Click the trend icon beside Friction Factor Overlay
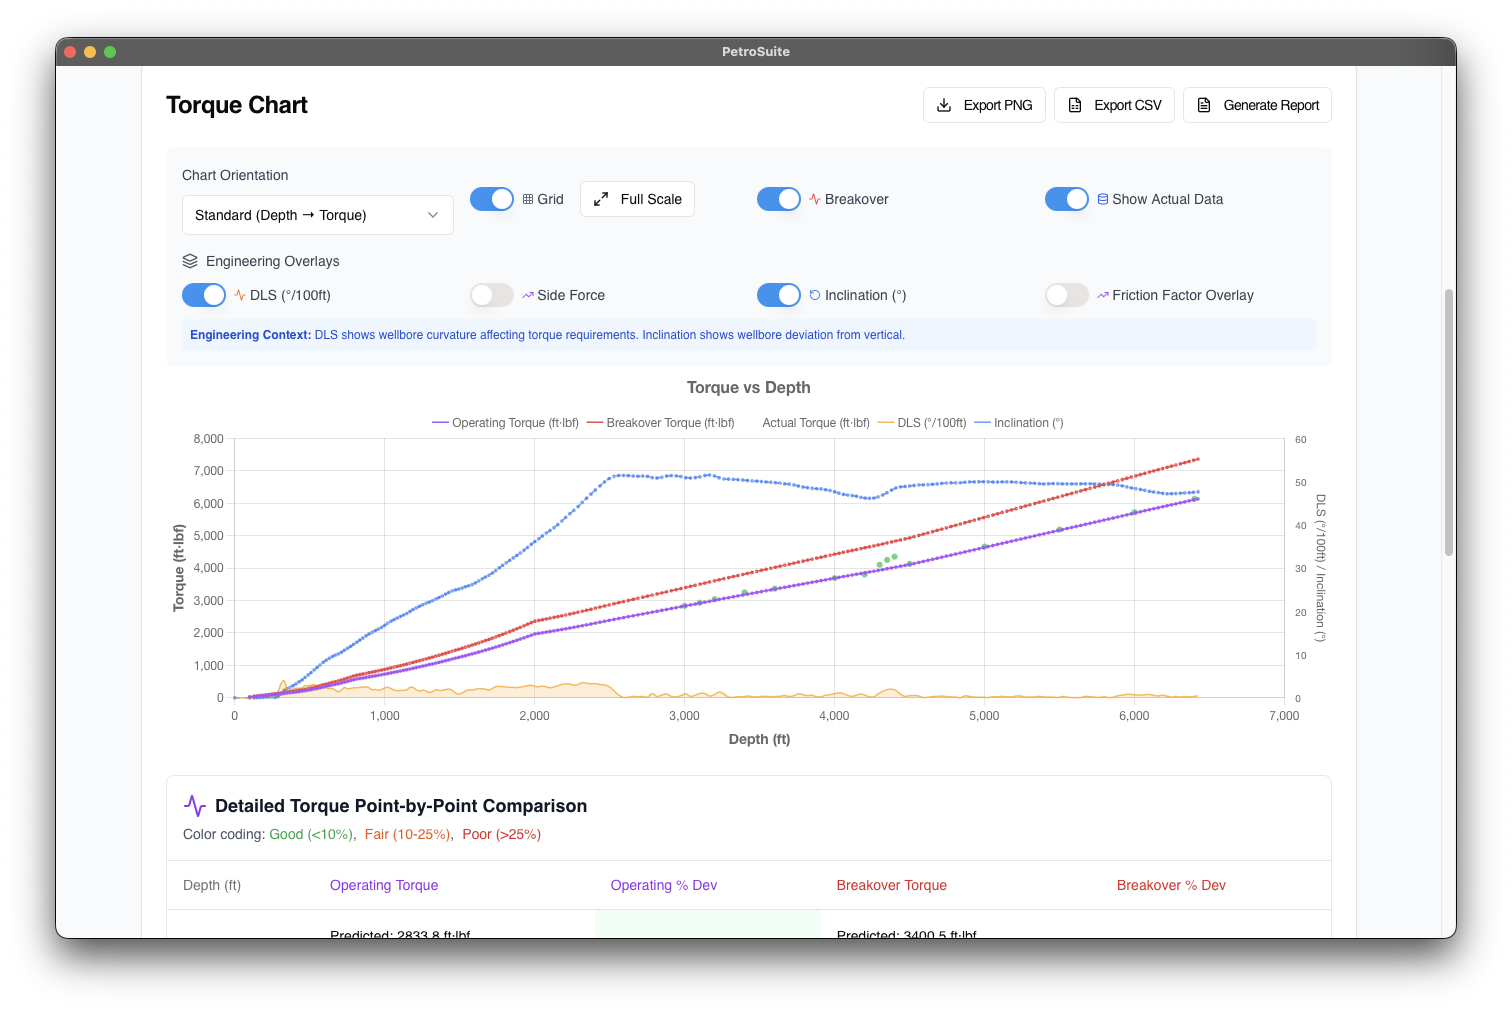 click(1102, 295)
